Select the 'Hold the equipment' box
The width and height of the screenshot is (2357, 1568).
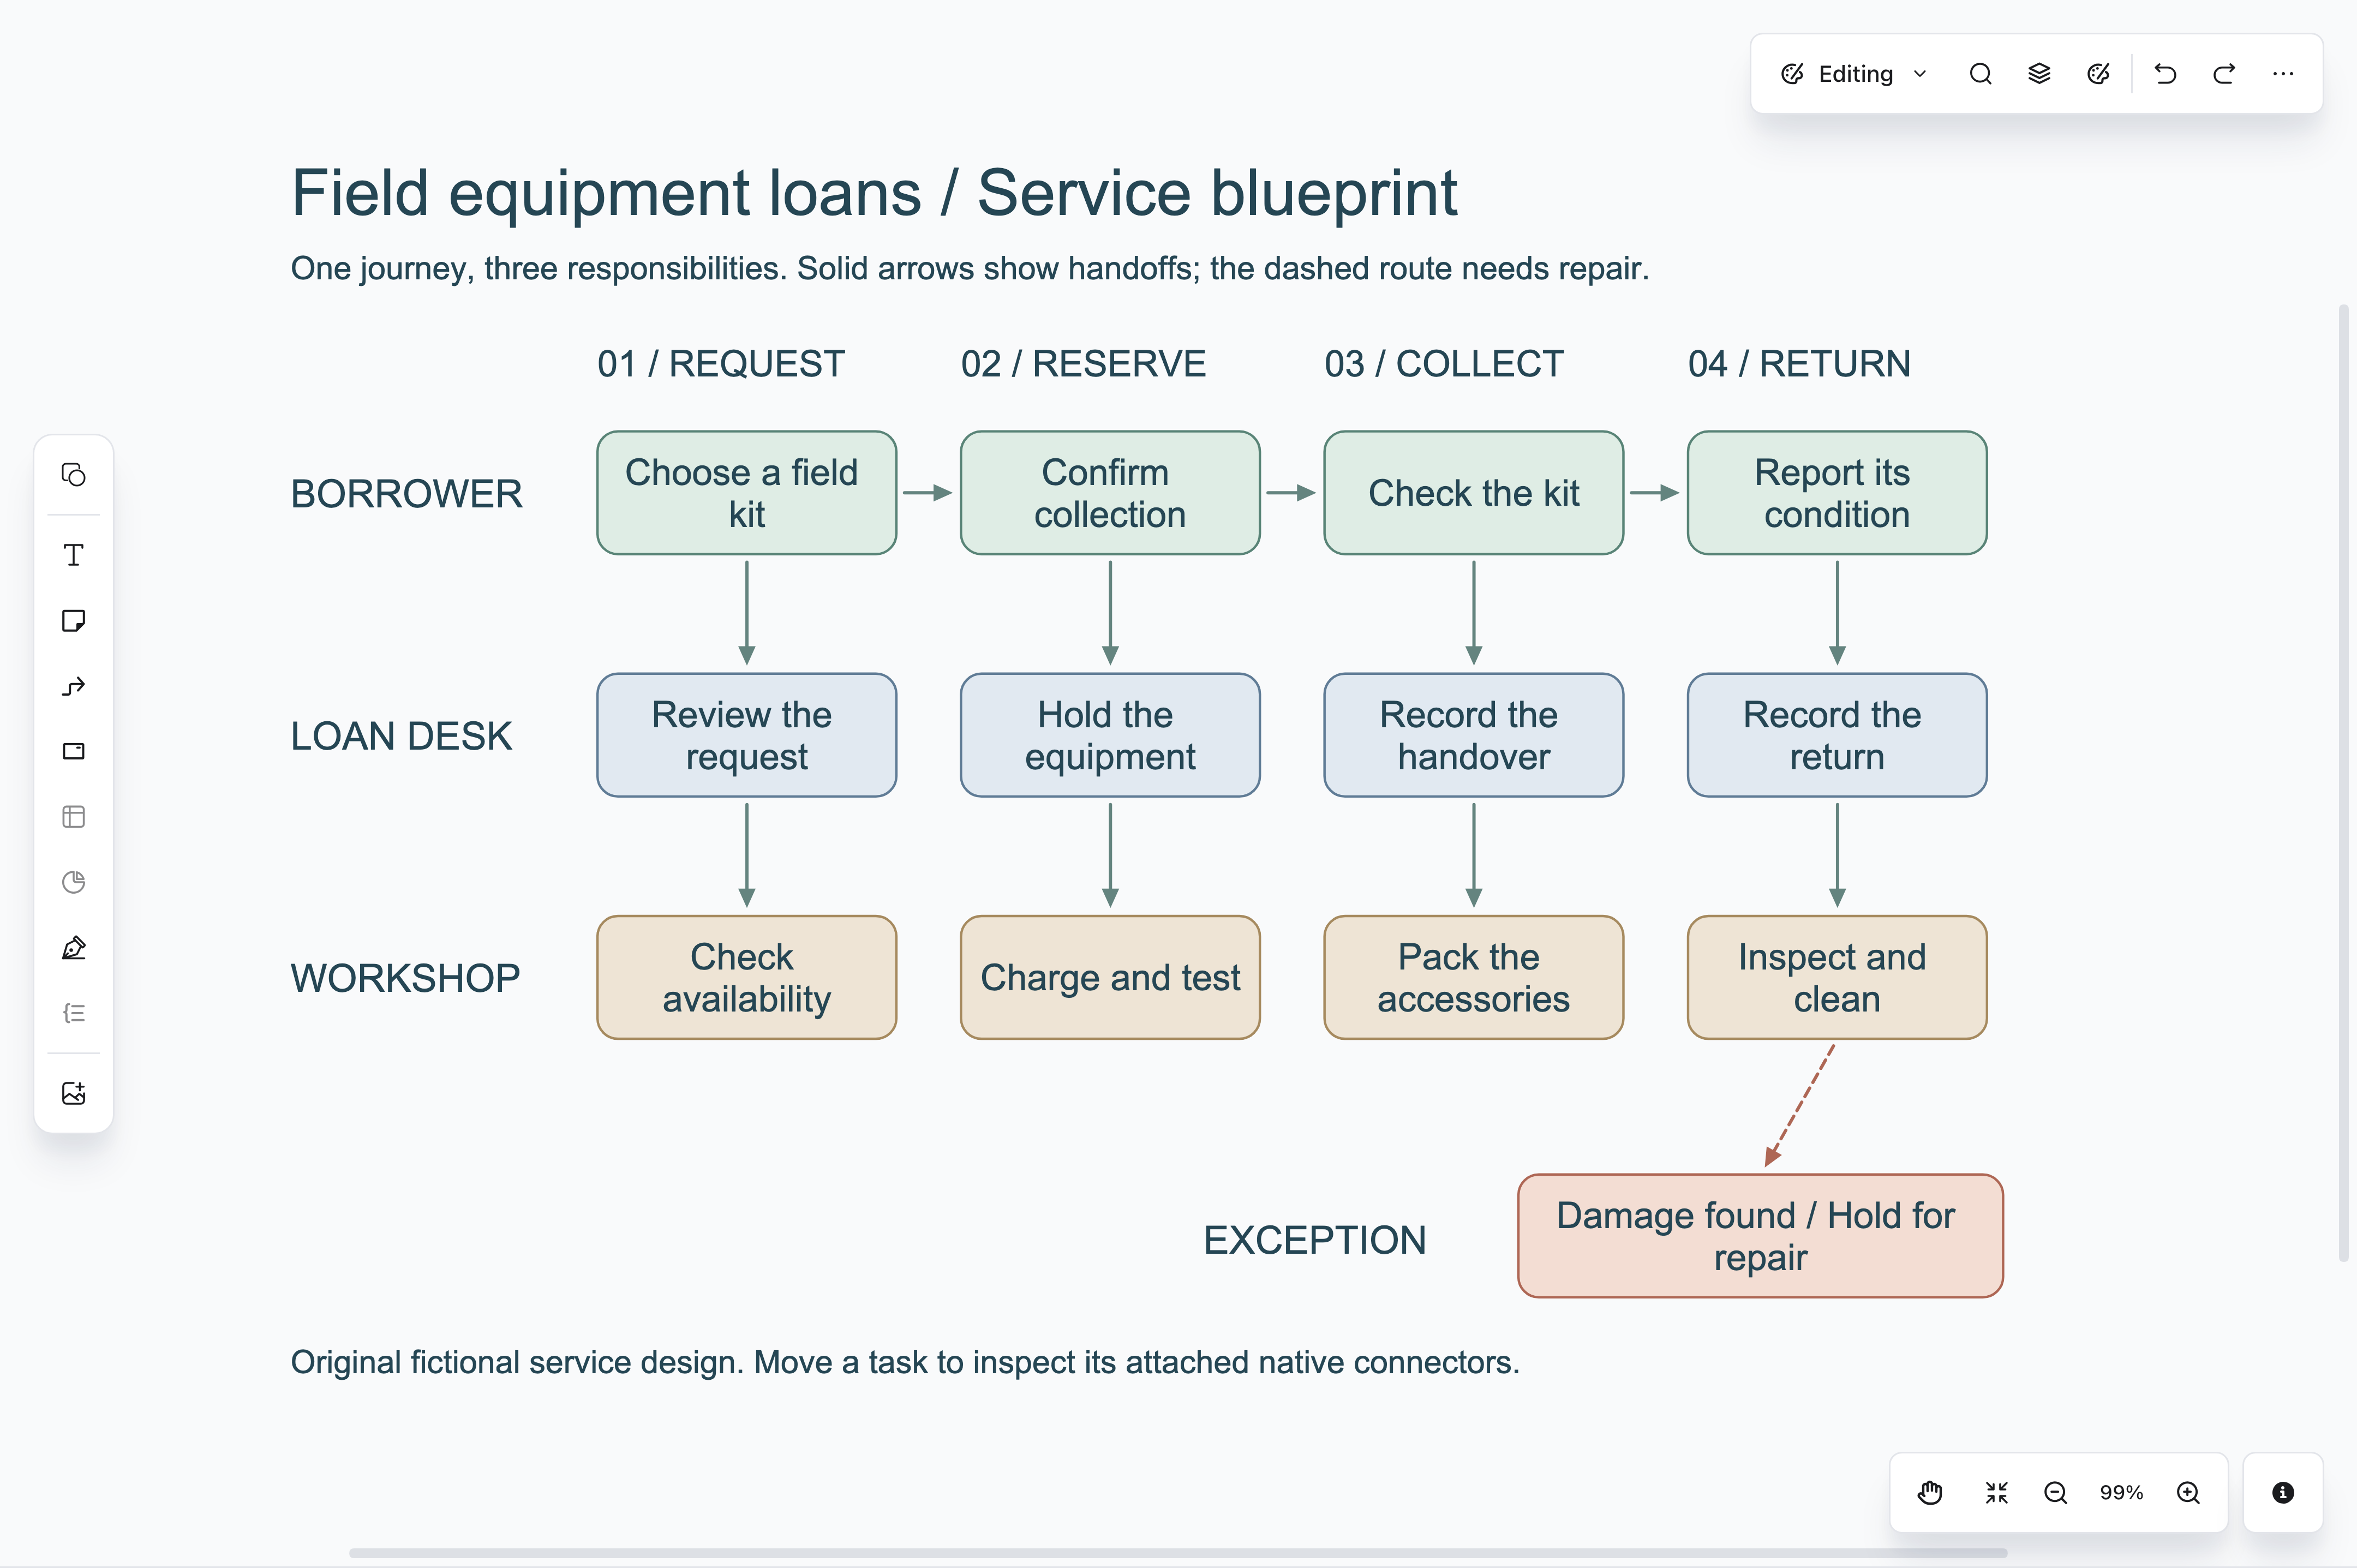pyautogui.click(x=1110, y=735)
